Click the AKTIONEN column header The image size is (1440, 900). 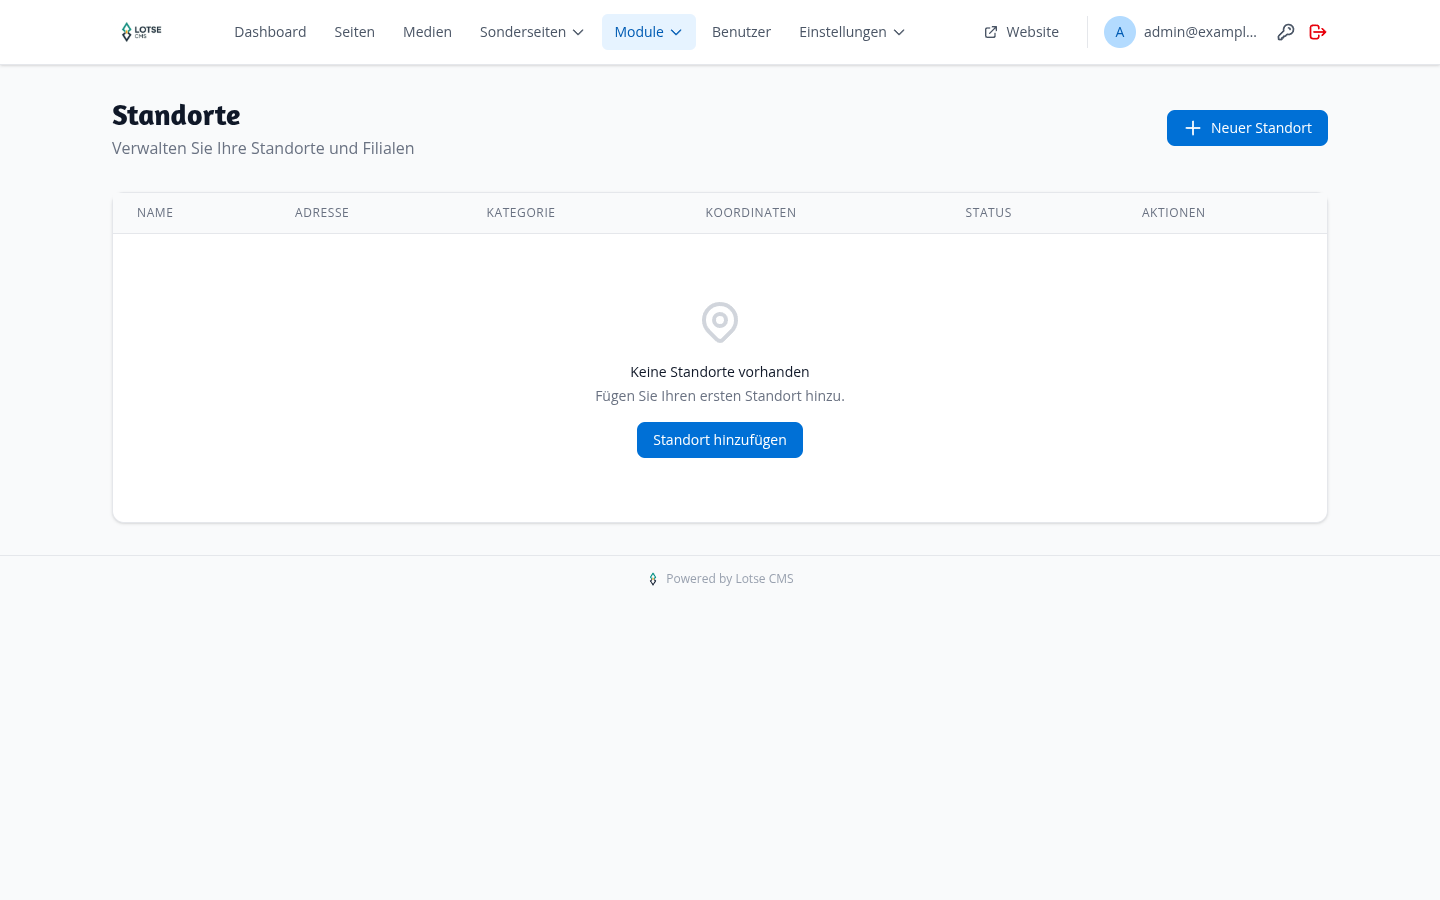click(x=1173, y=213)
